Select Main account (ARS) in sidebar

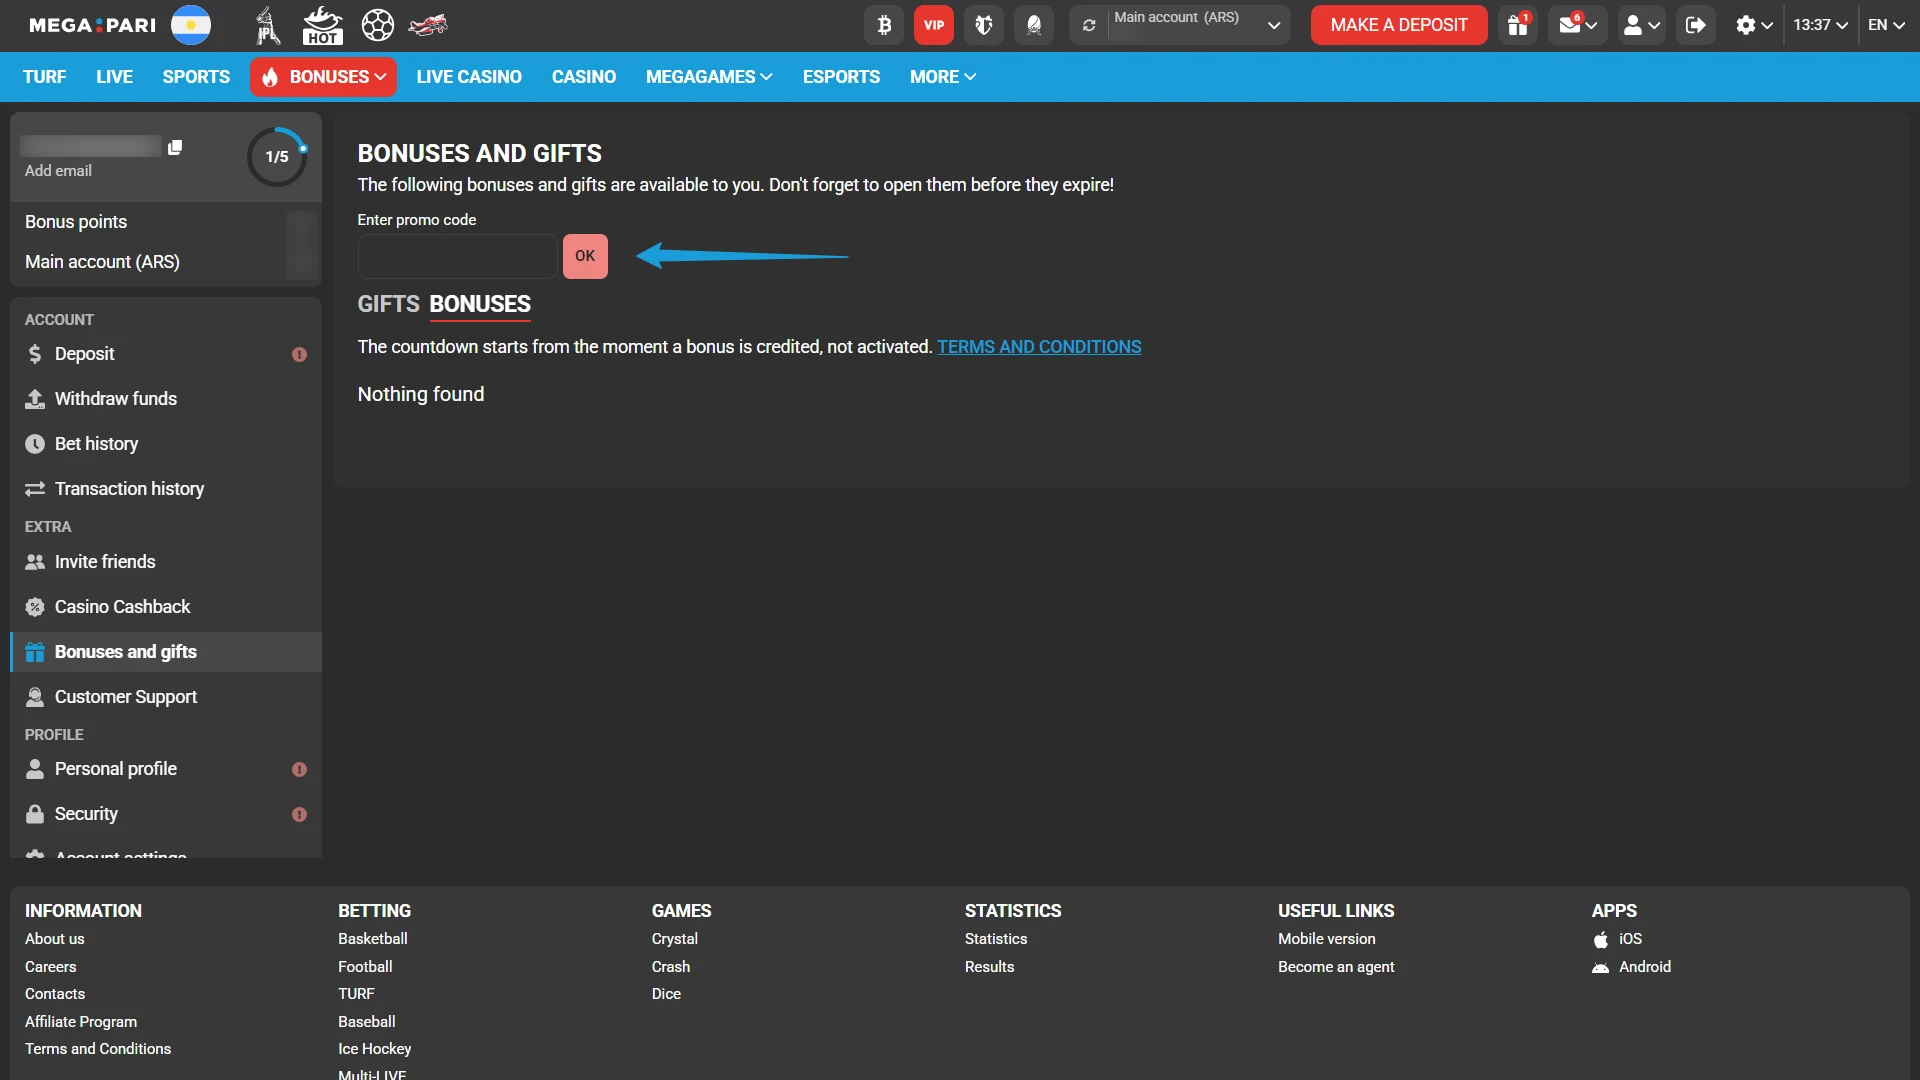[102, 262]
